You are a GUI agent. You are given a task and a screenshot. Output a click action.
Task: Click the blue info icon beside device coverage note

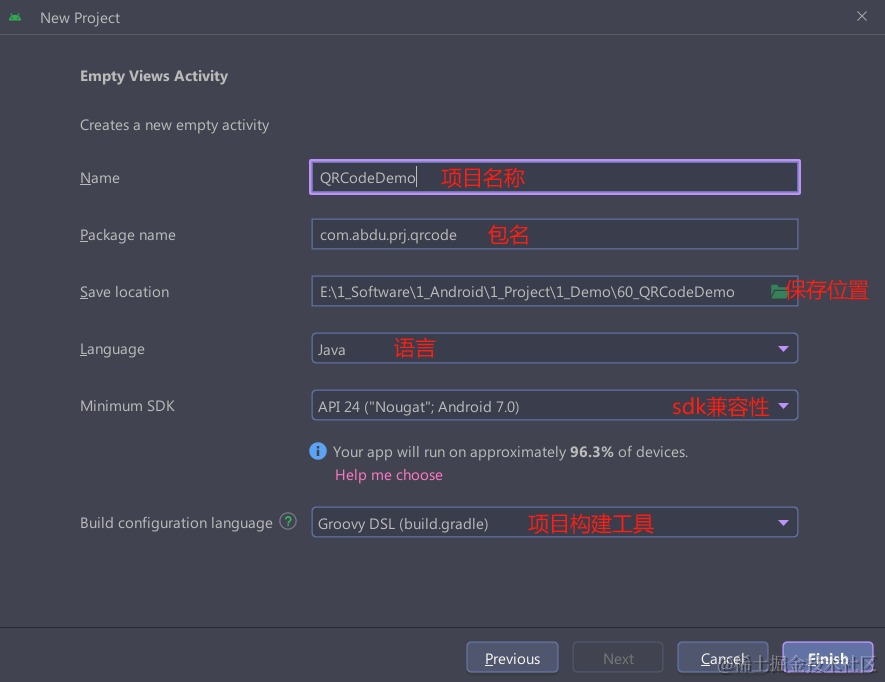pos(318,451)
